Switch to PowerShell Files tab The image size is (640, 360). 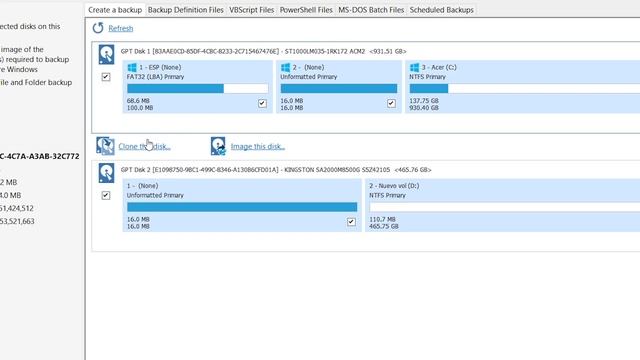click(x=306, y=10)
